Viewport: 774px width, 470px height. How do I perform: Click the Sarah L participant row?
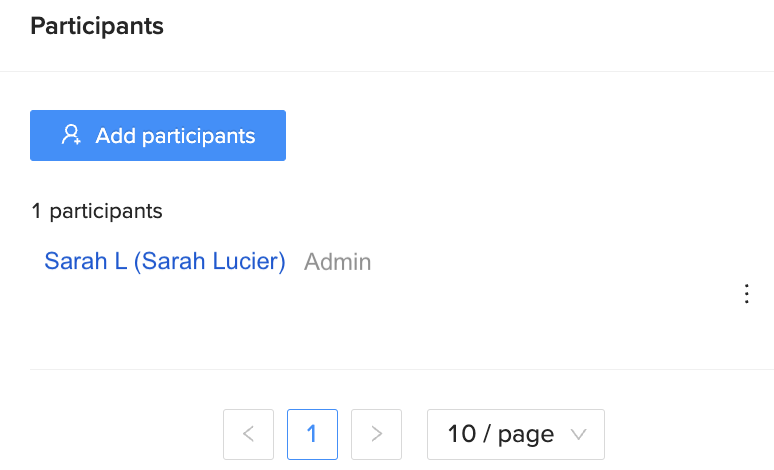[x=402, y=294]
